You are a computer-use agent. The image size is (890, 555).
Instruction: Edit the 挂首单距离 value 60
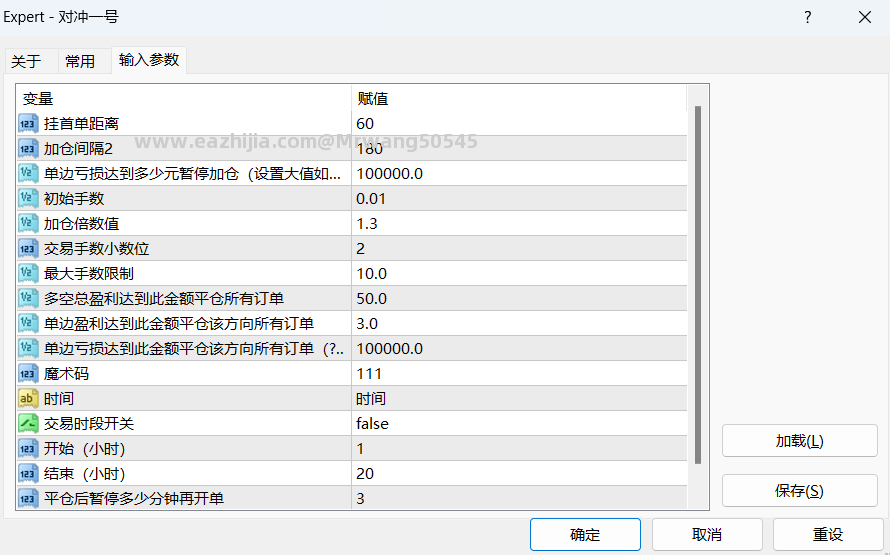519,124
